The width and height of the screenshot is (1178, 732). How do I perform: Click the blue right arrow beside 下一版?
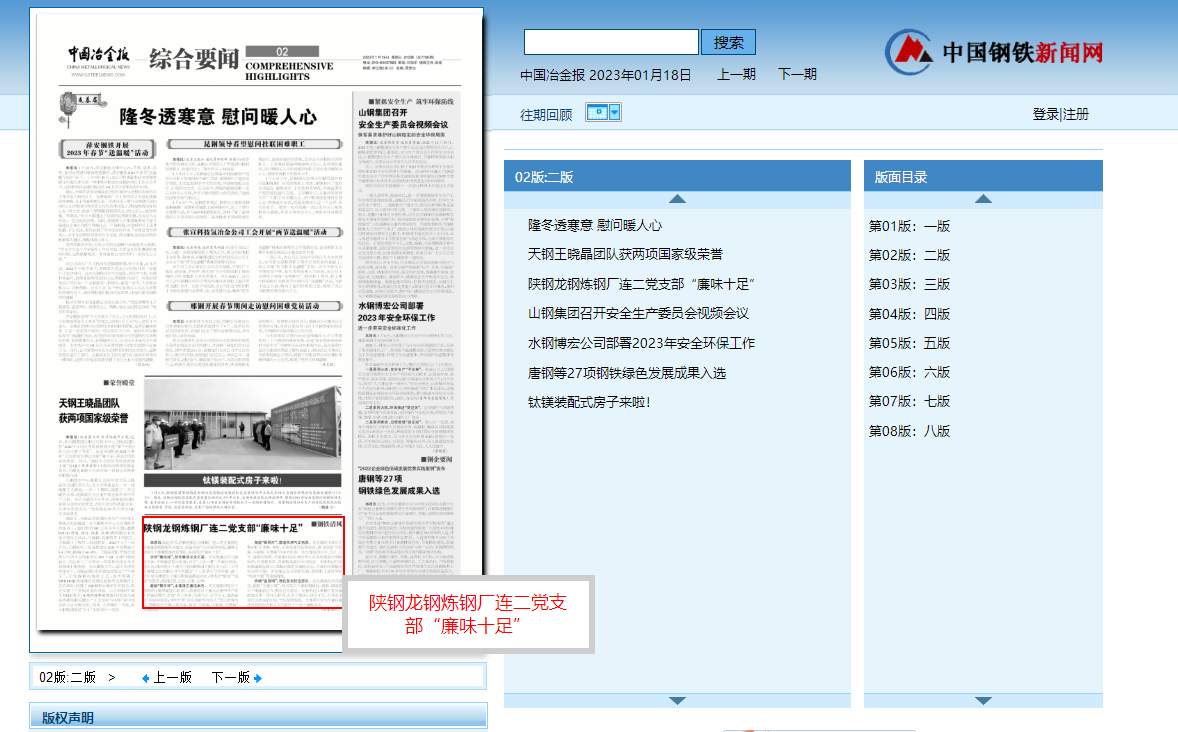click(258, 677)
